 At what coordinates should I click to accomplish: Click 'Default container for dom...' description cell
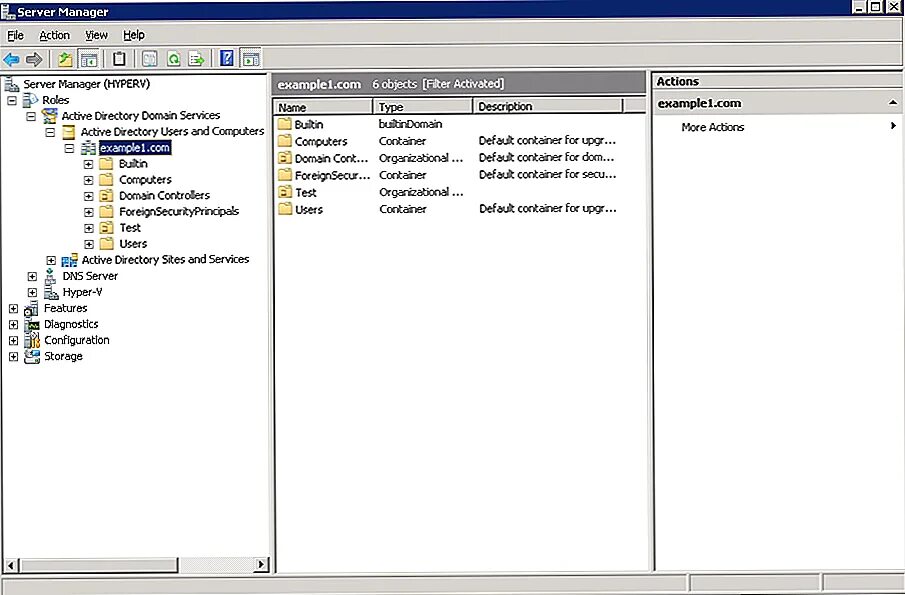(x=547, y=158)
